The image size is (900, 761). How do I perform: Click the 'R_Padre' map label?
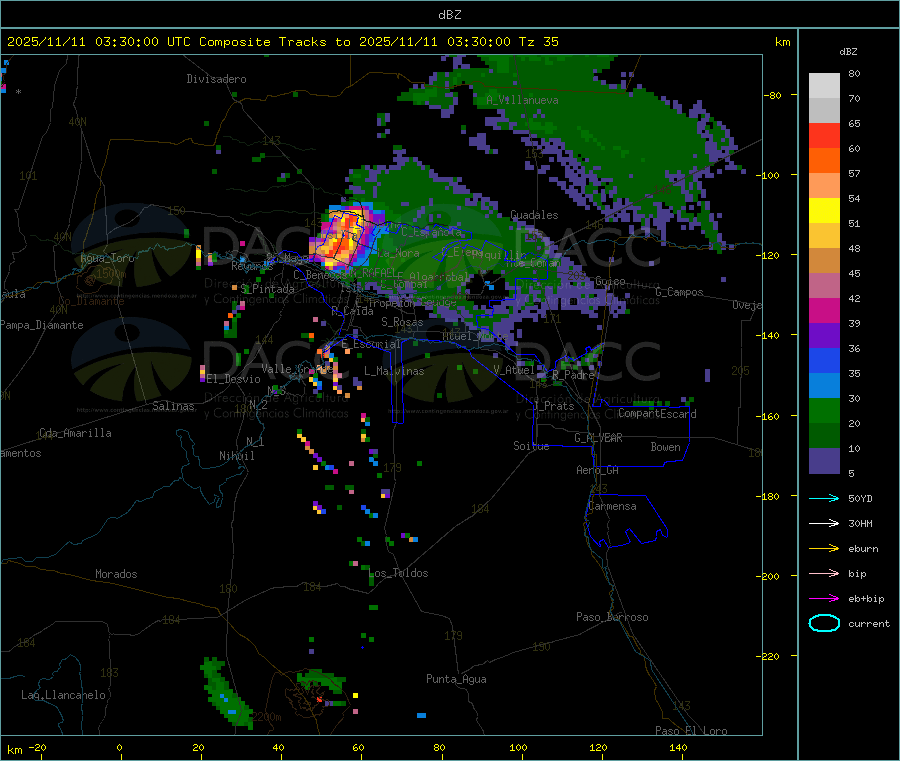pos(573,375)
